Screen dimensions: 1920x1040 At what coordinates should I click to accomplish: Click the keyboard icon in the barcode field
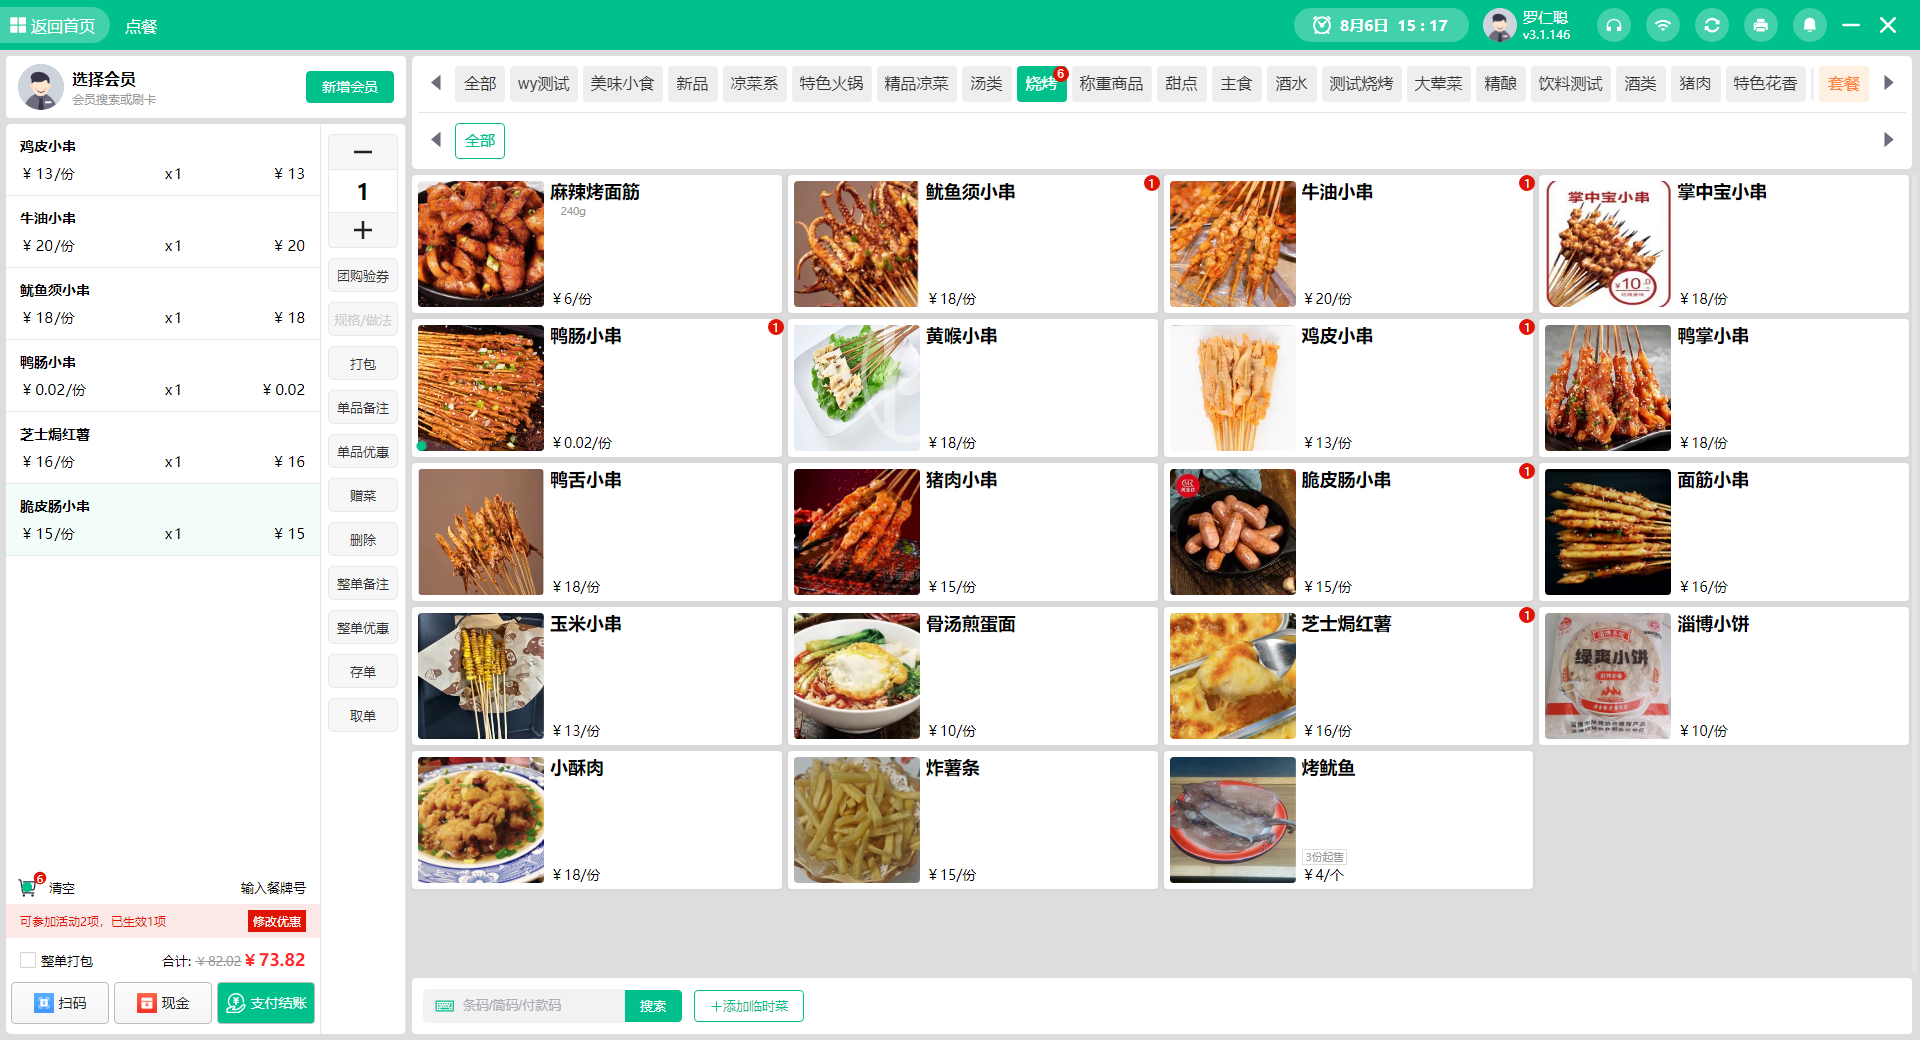tap(447, 1006)
